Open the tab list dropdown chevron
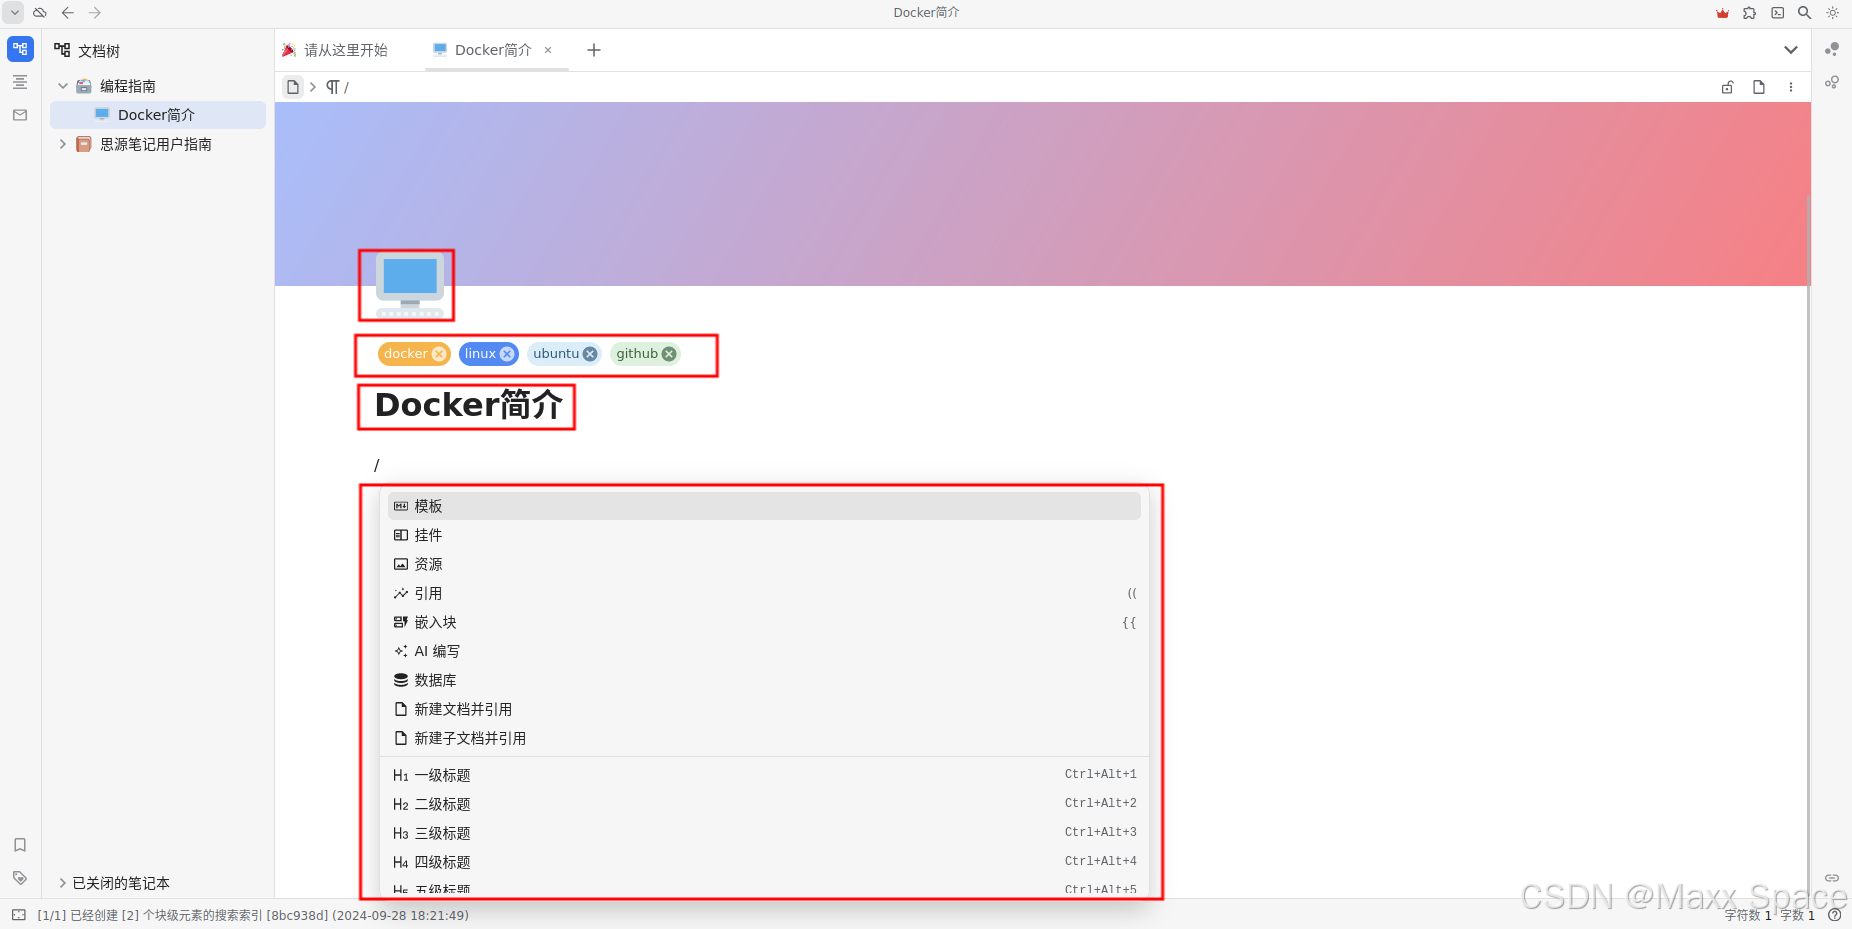Viewport: 1852px width, 929px height. tap(1791, 50)
